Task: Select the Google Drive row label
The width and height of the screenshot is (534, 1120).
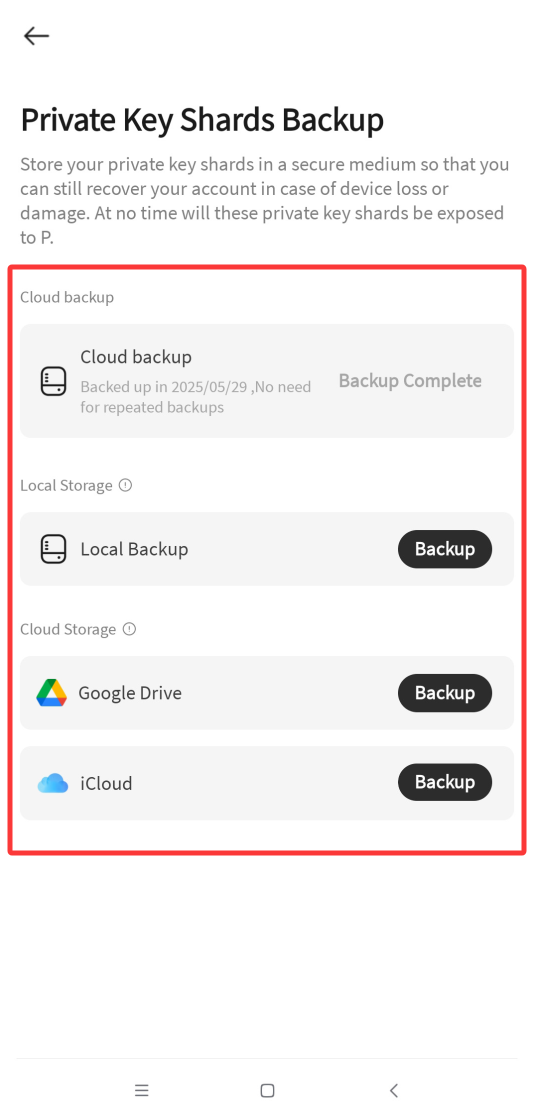Action: [x=130, y=693]
